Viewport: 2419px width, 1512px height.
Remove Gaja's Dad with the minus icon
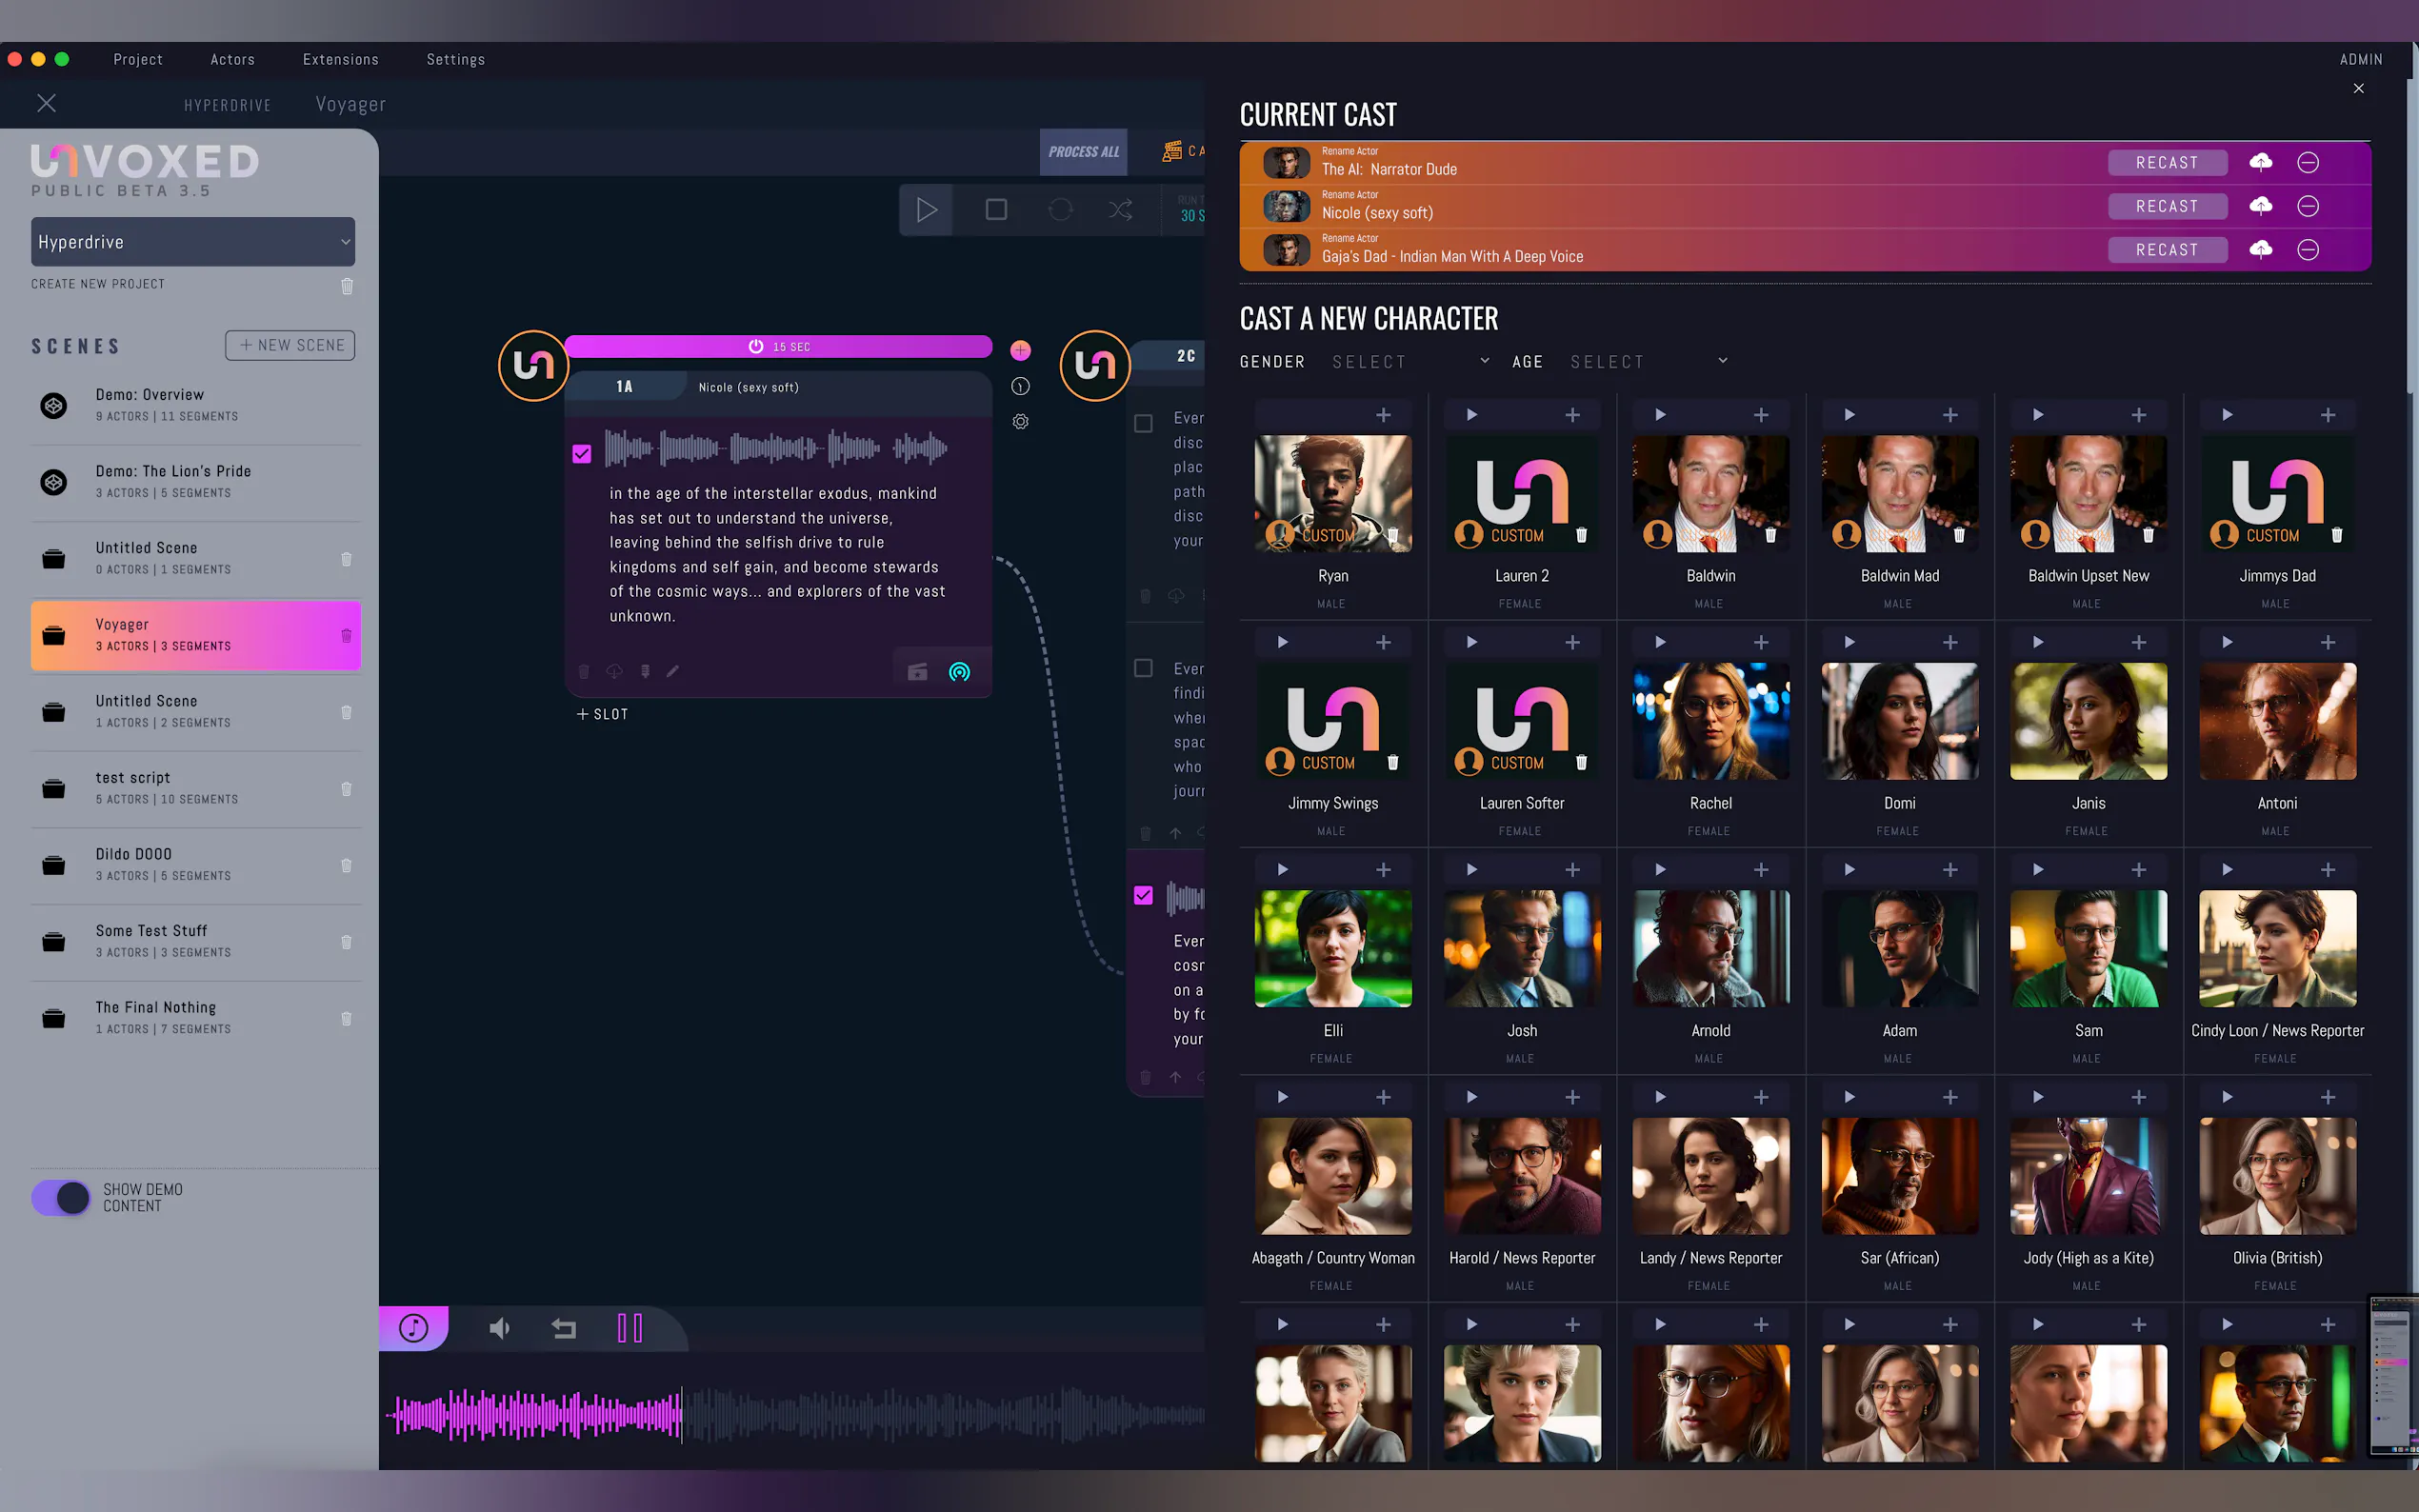click(x=2308, y=250)
